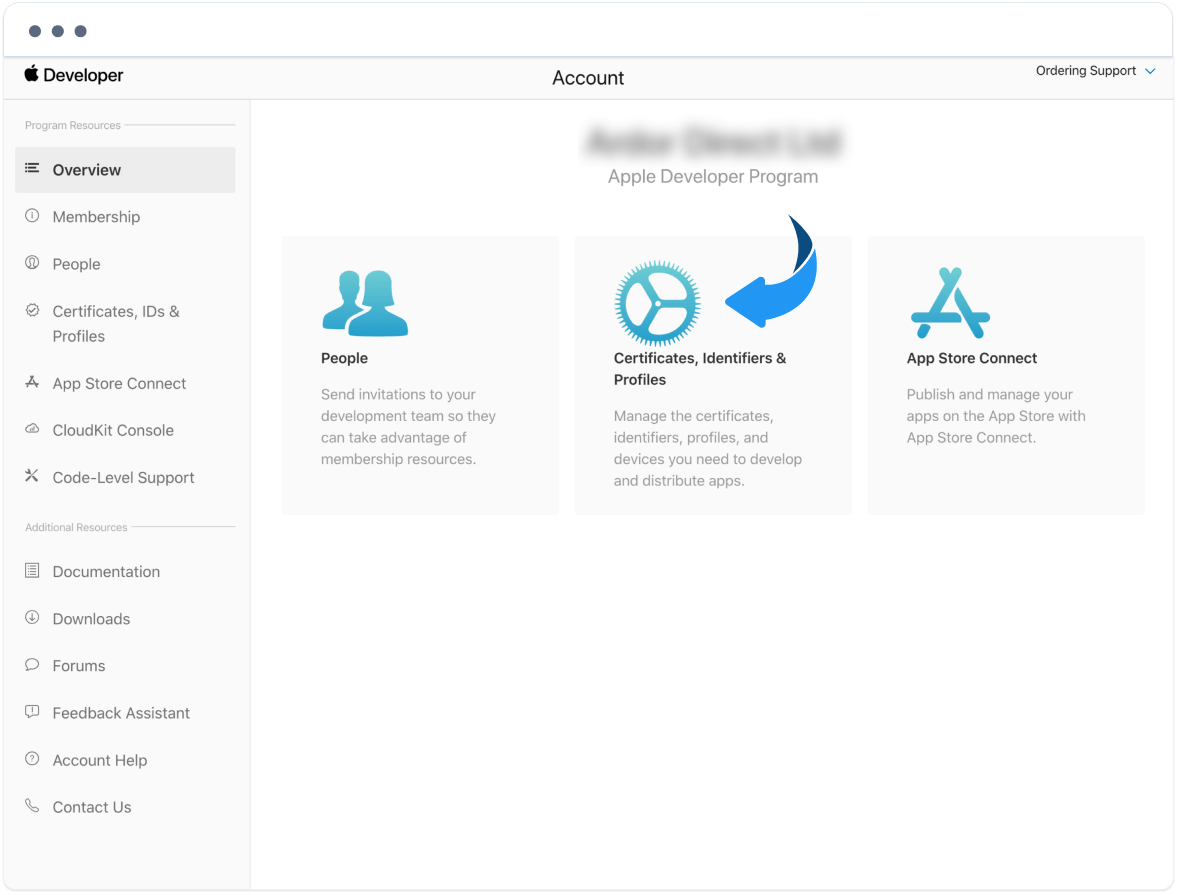
Task: Click the App Store Connect sidebar icon
Action: pos(32,382)
